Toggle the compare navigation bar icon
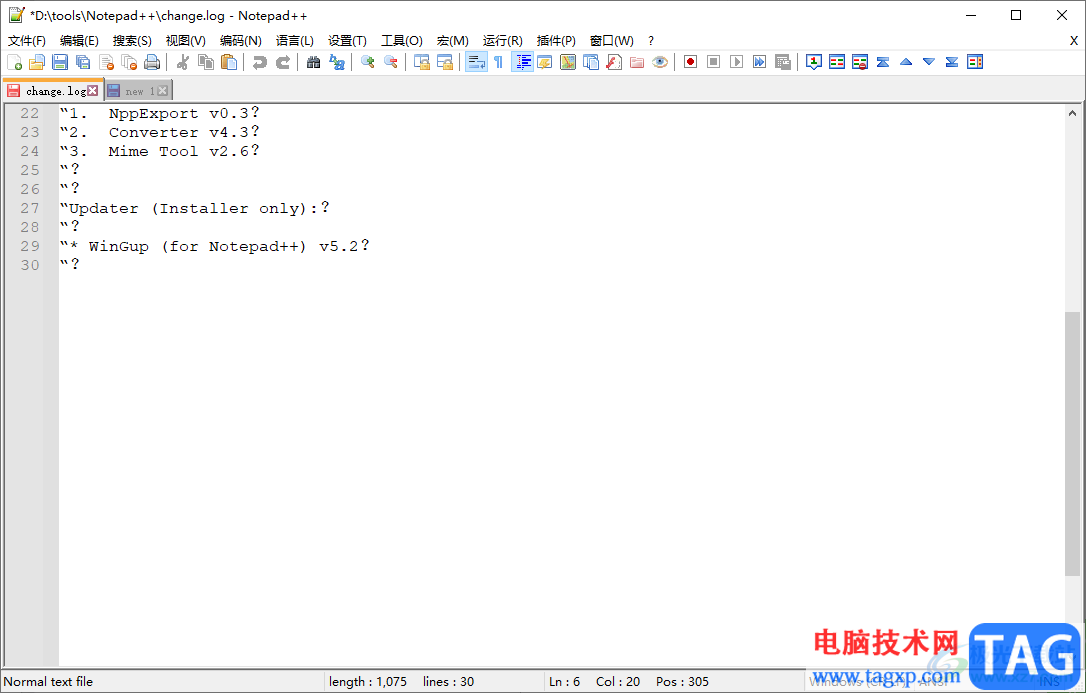 (975, 62)
